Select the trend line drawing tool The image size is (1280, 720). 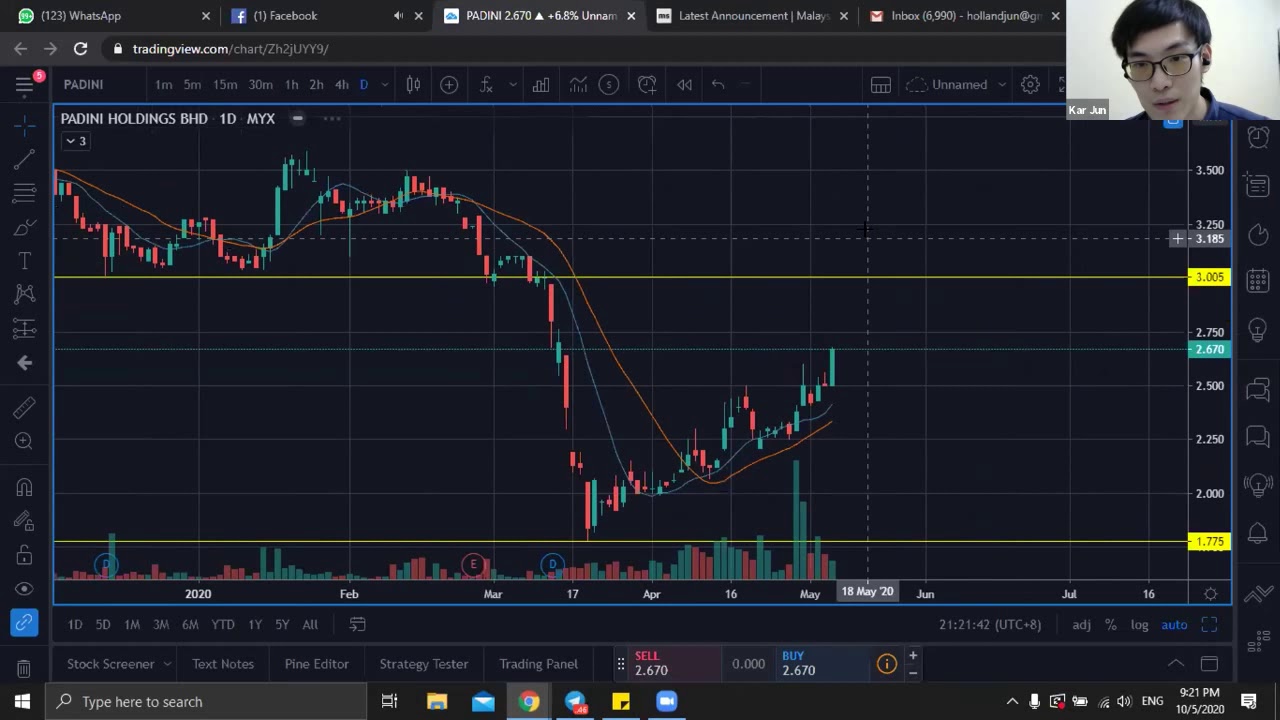[x=25, y=158]
